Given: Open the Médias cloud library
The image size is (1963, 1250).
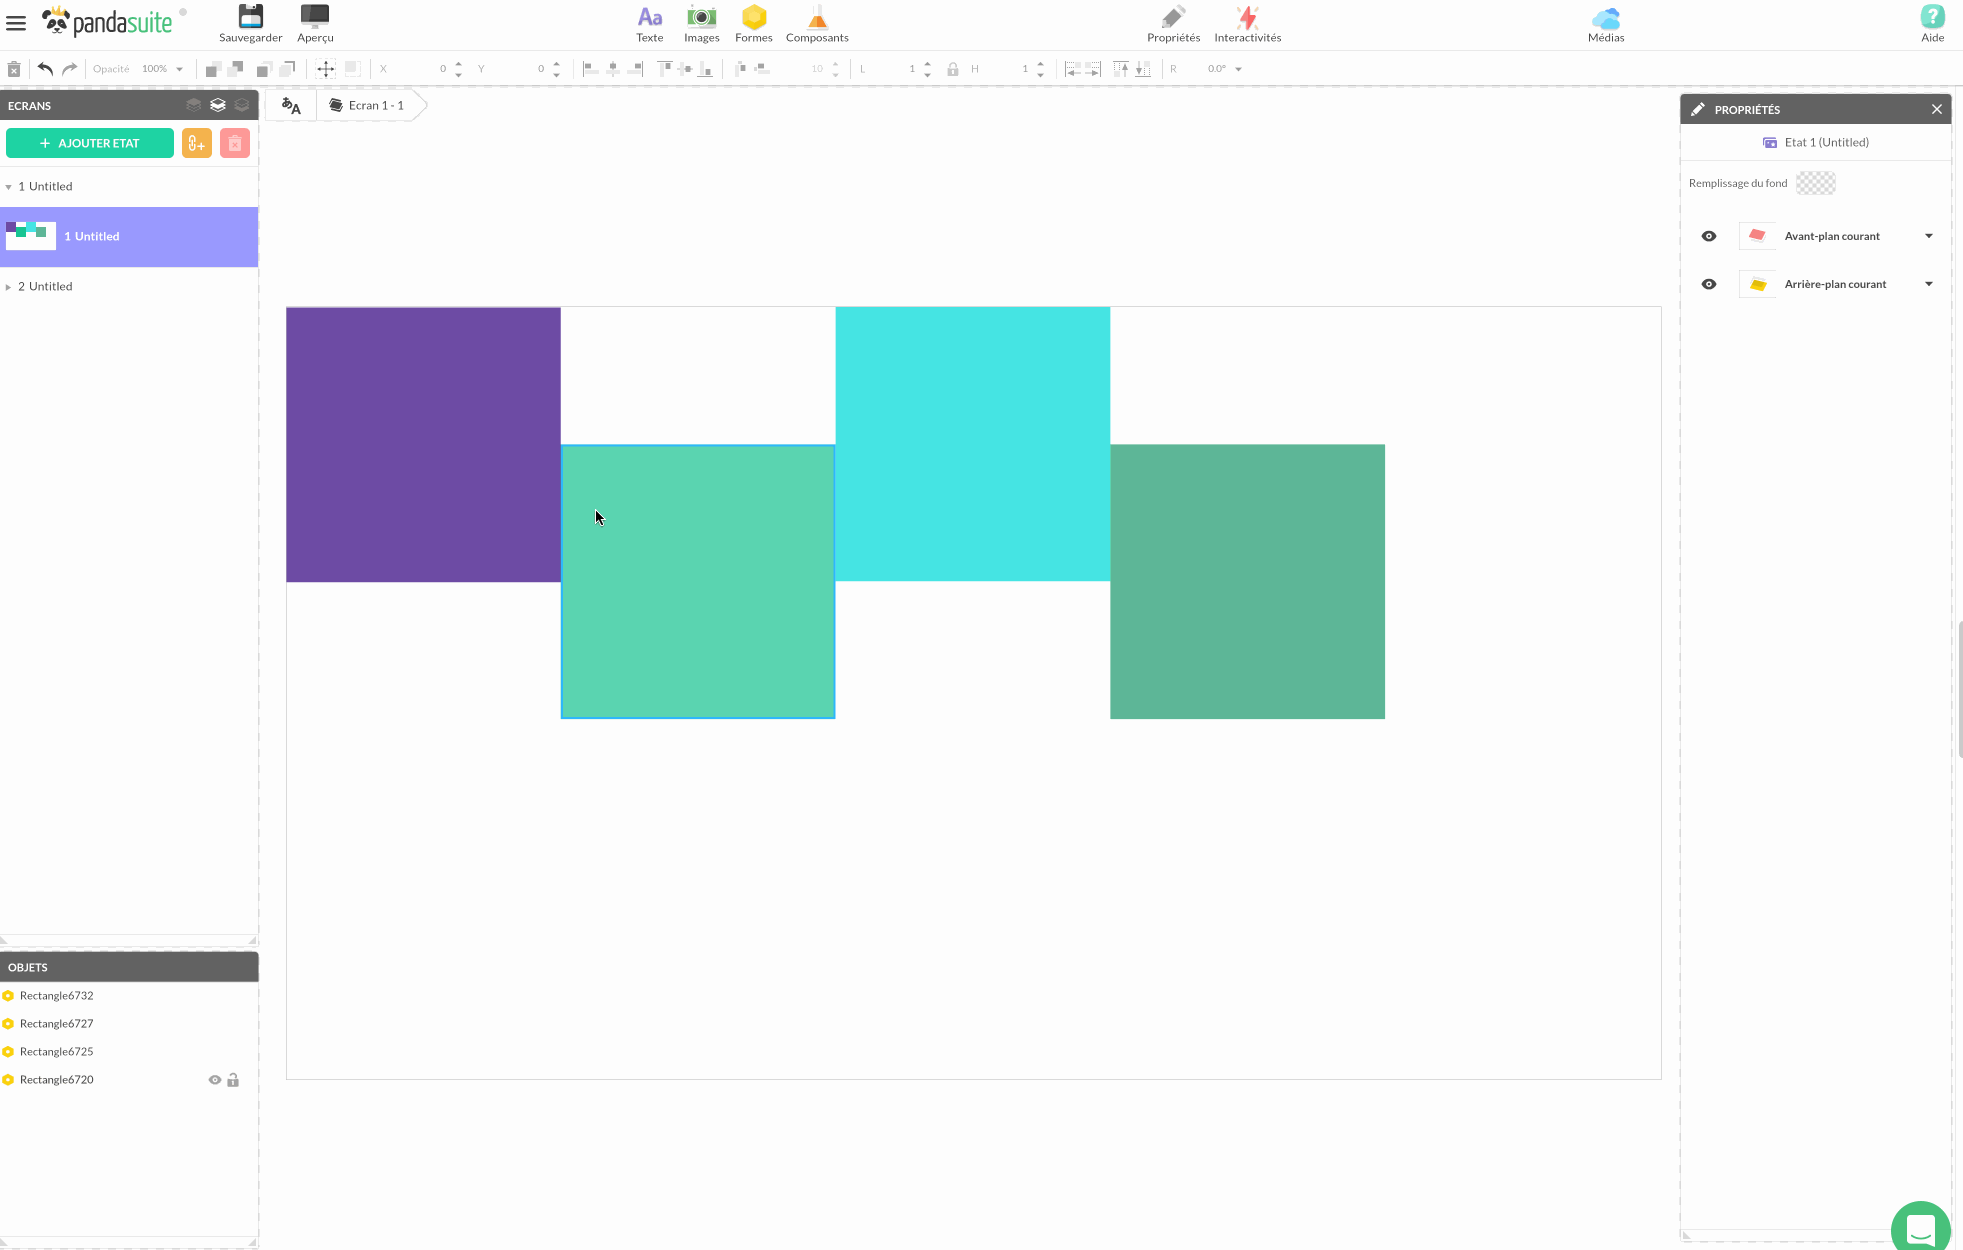Looking at the screenshot, I should coord(1605,17).
